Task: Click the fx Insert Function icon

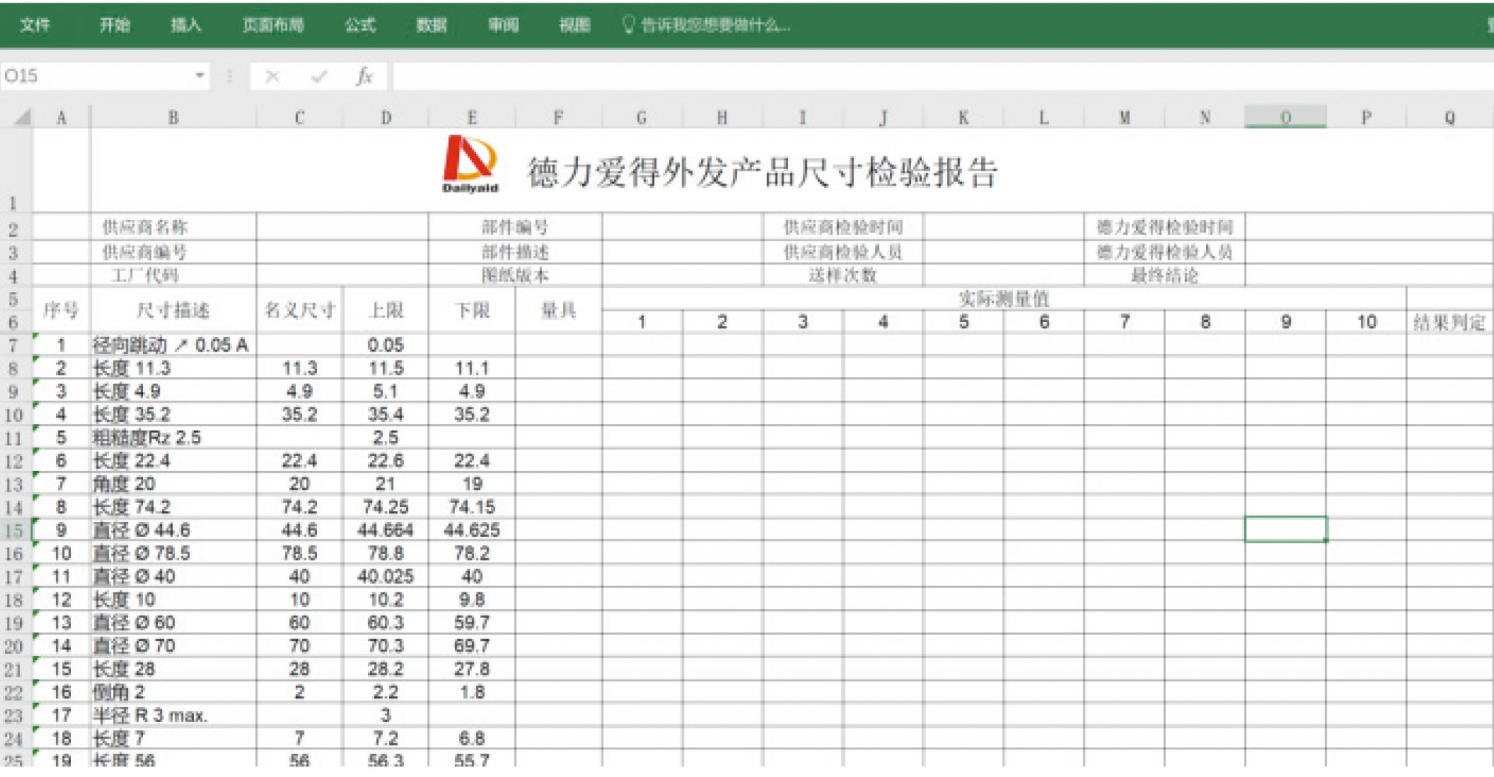Action: (363, 76)
